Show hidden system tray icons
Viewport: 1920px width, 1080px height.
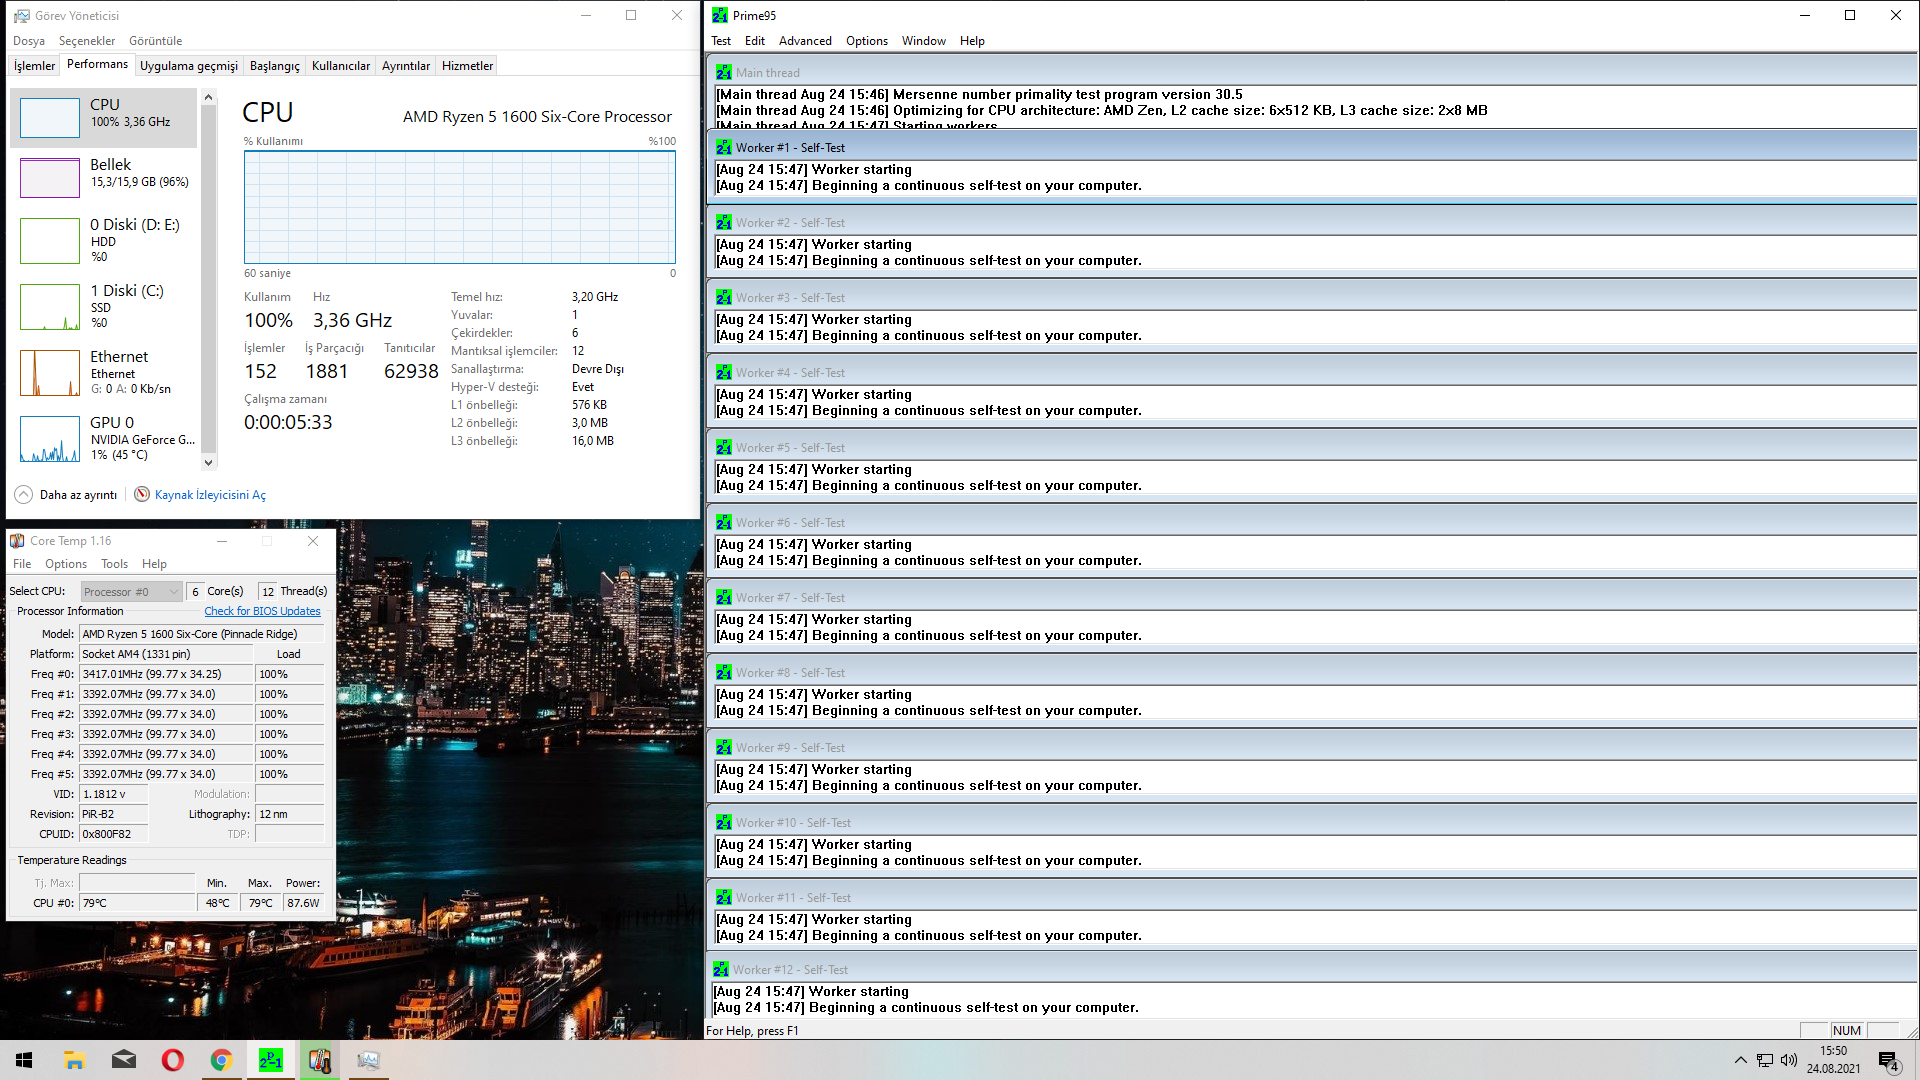tap(1740, 1060)
